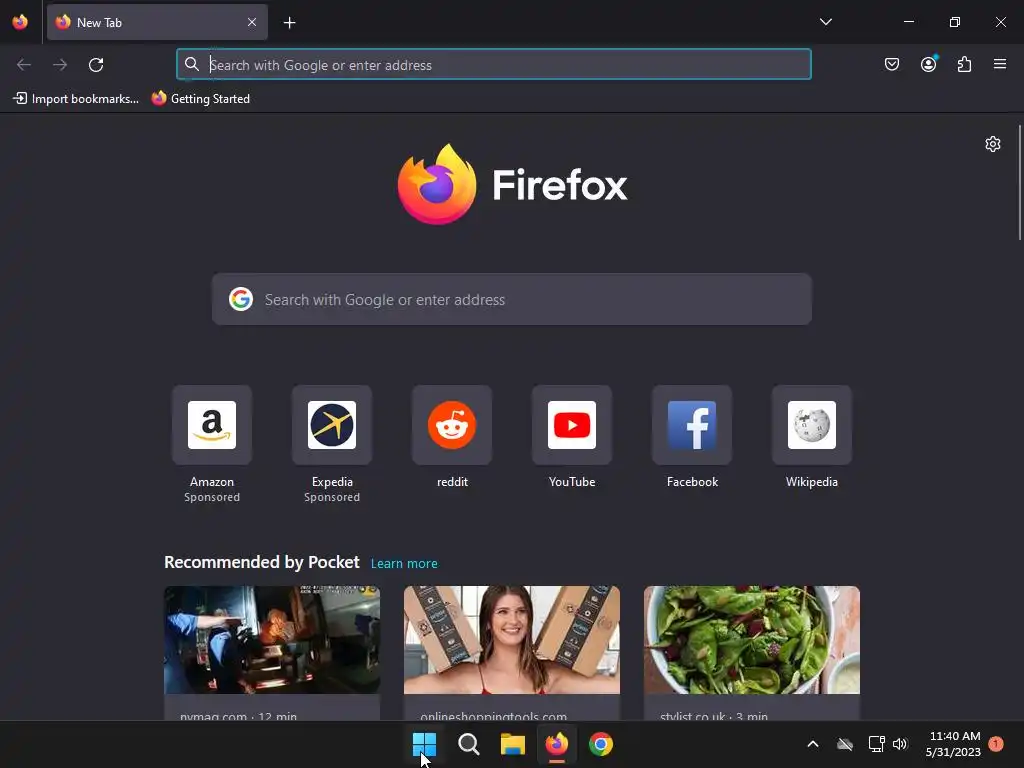Open new tab personalize gear icon
1024x768 pixels.
[x=993, y=144]
